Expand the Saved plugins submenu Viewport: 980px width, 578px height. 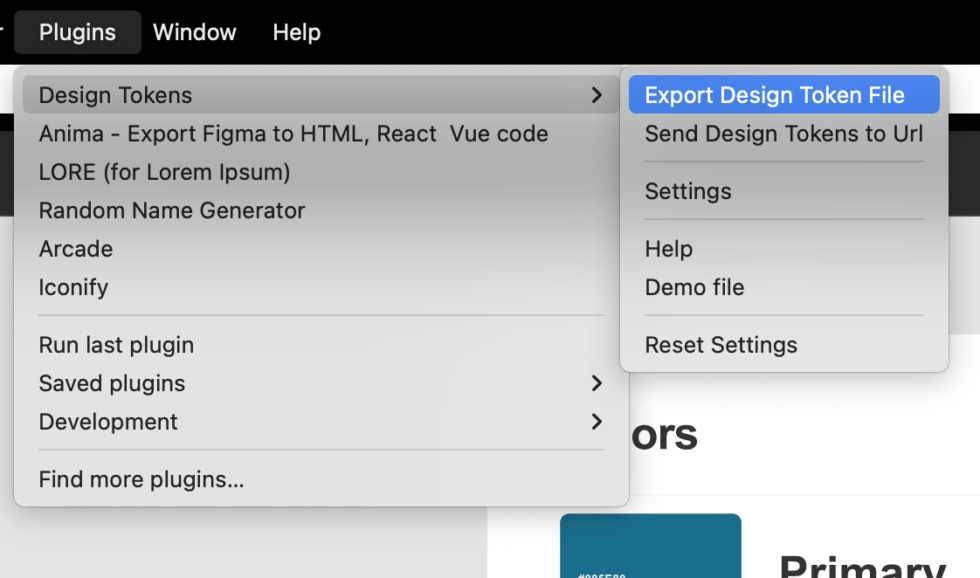click(x=111, y=384)
